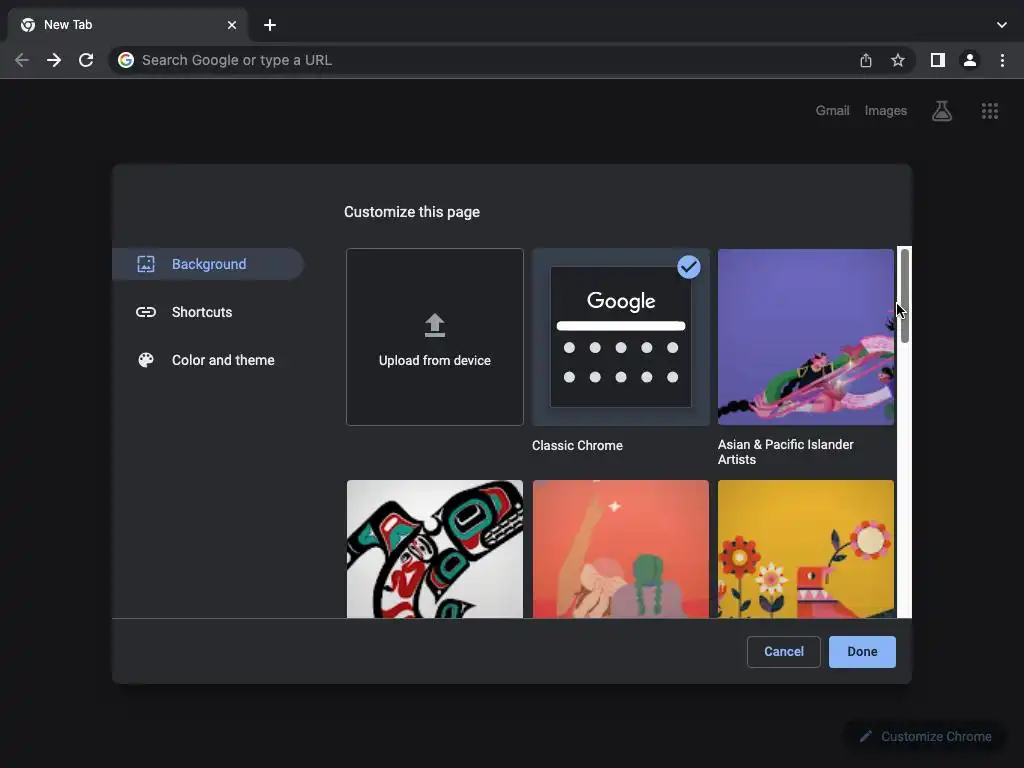
Task: Close the New Tab tab
Action: coord(232,25)
